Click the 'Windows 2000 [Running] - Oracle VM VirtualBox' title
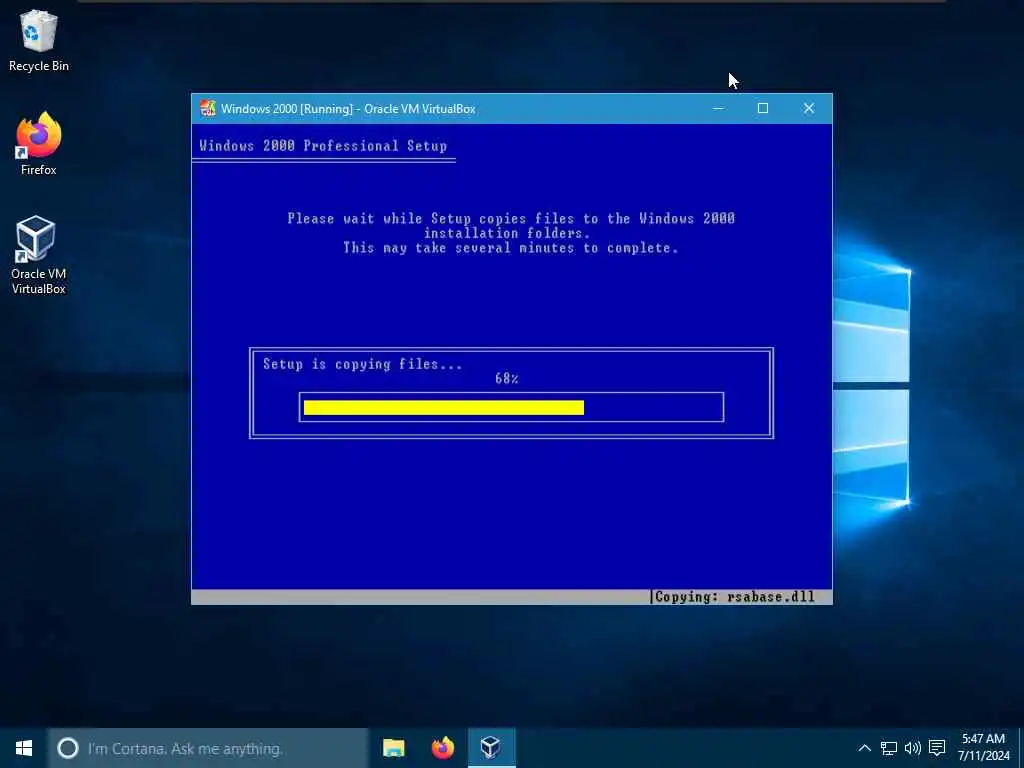 click(x=348, y=109)
